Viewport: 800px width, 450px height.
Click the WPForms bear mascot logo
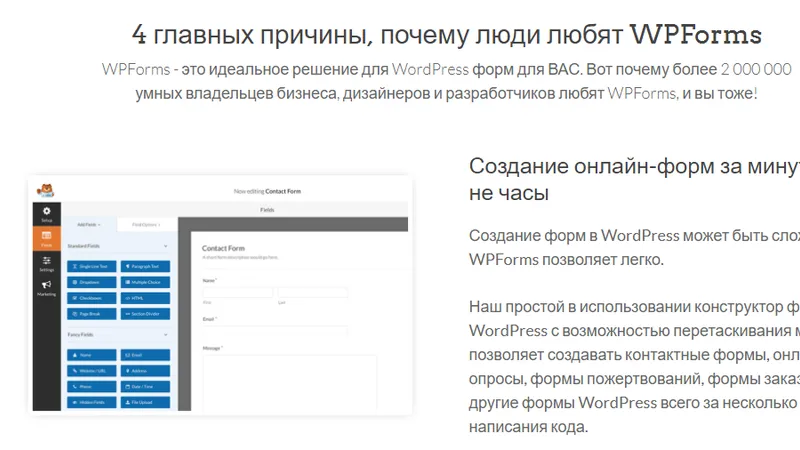(x=45, y=191)
